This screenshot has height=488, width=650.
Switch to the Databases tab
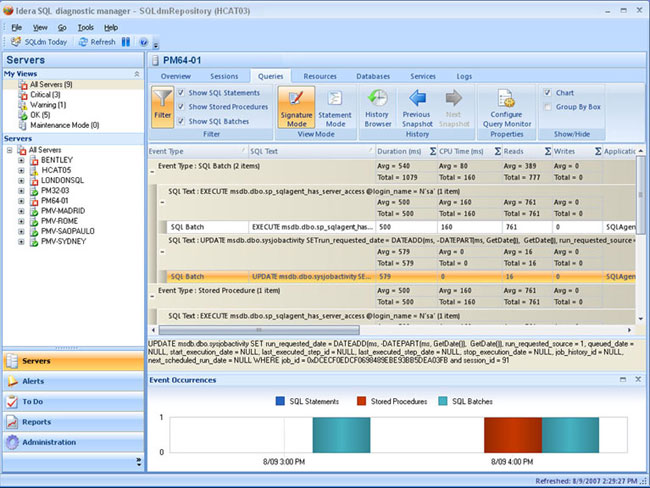pyautogui.click(x=373, y=76)
